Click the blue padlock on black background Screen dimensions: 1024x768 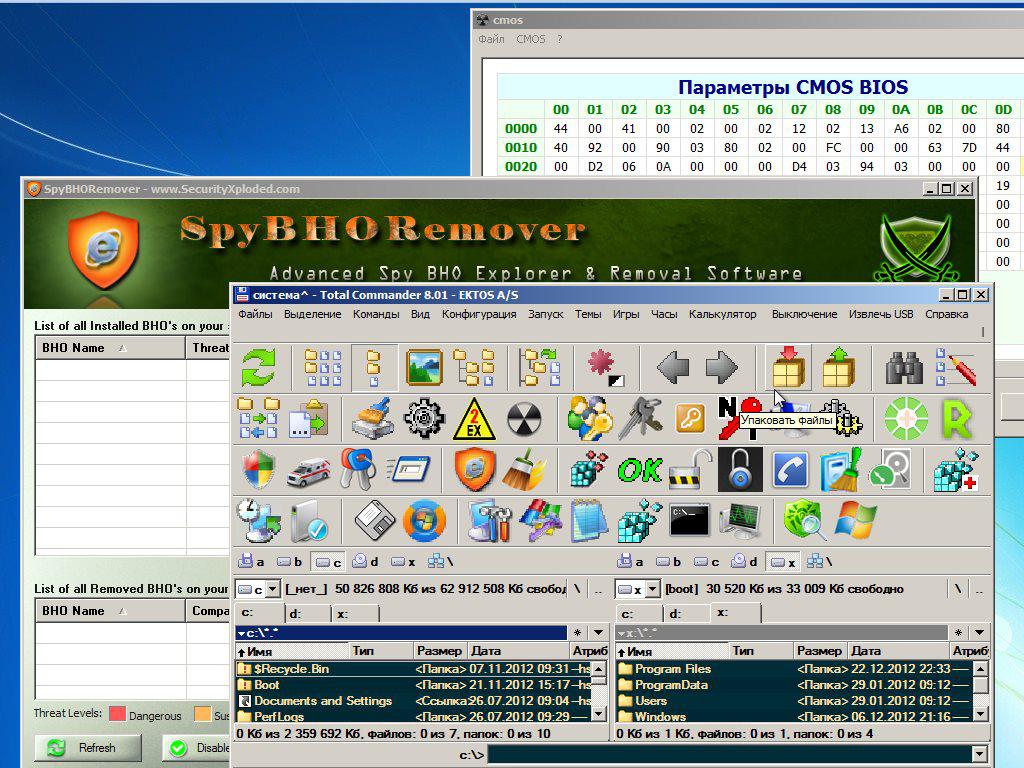click(x=740, y=469)
